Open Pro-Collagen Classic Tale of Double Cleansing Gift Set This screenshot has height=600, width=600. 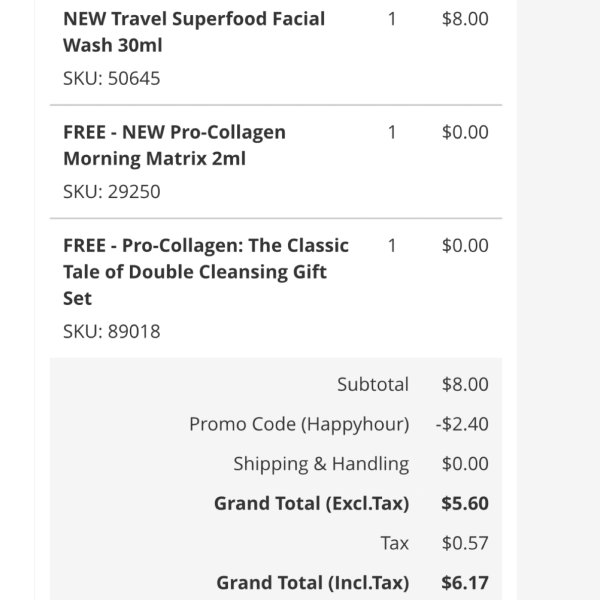206,272
